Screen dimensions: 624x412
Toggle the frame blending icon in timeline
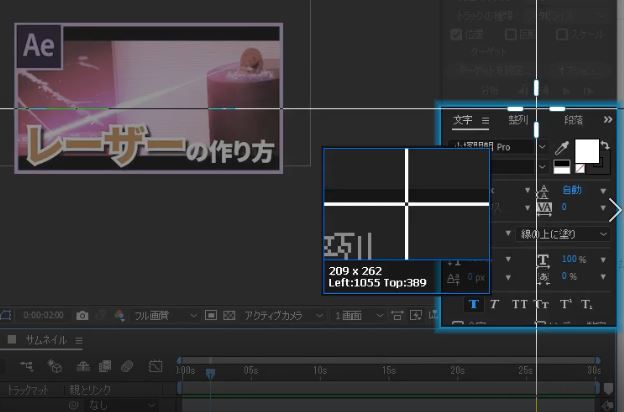[105, 366]
